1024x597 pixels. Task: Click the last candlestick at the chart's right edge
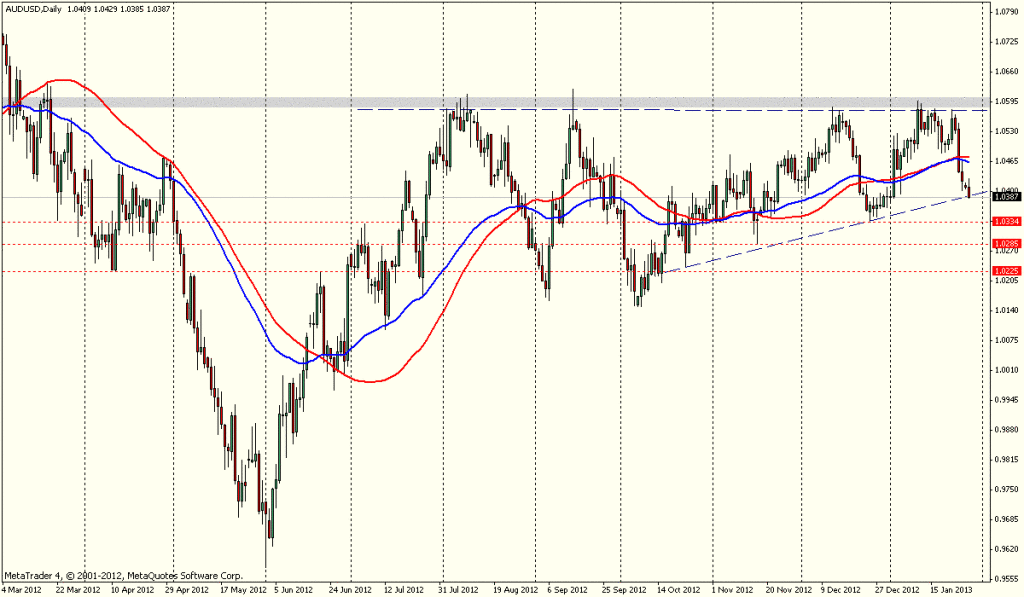[x=968, y=189]
